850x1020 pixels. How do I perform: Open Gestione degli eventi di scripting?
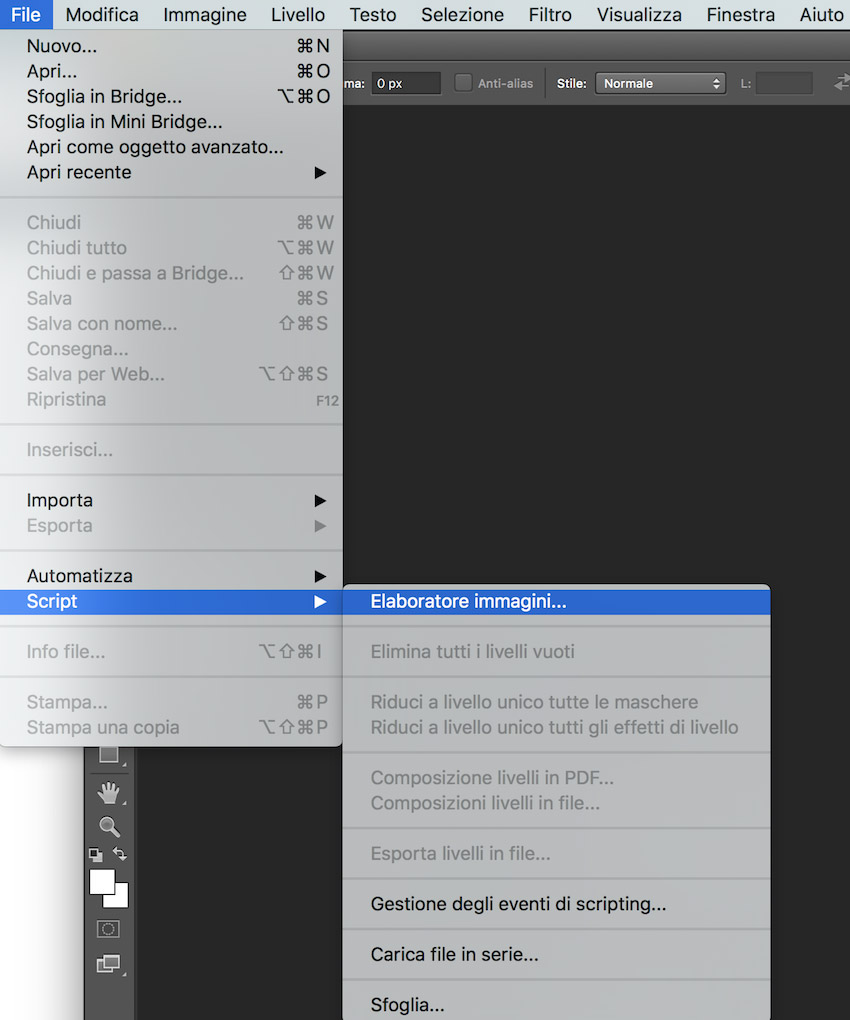pyautogui.click(x=518, y=904)
